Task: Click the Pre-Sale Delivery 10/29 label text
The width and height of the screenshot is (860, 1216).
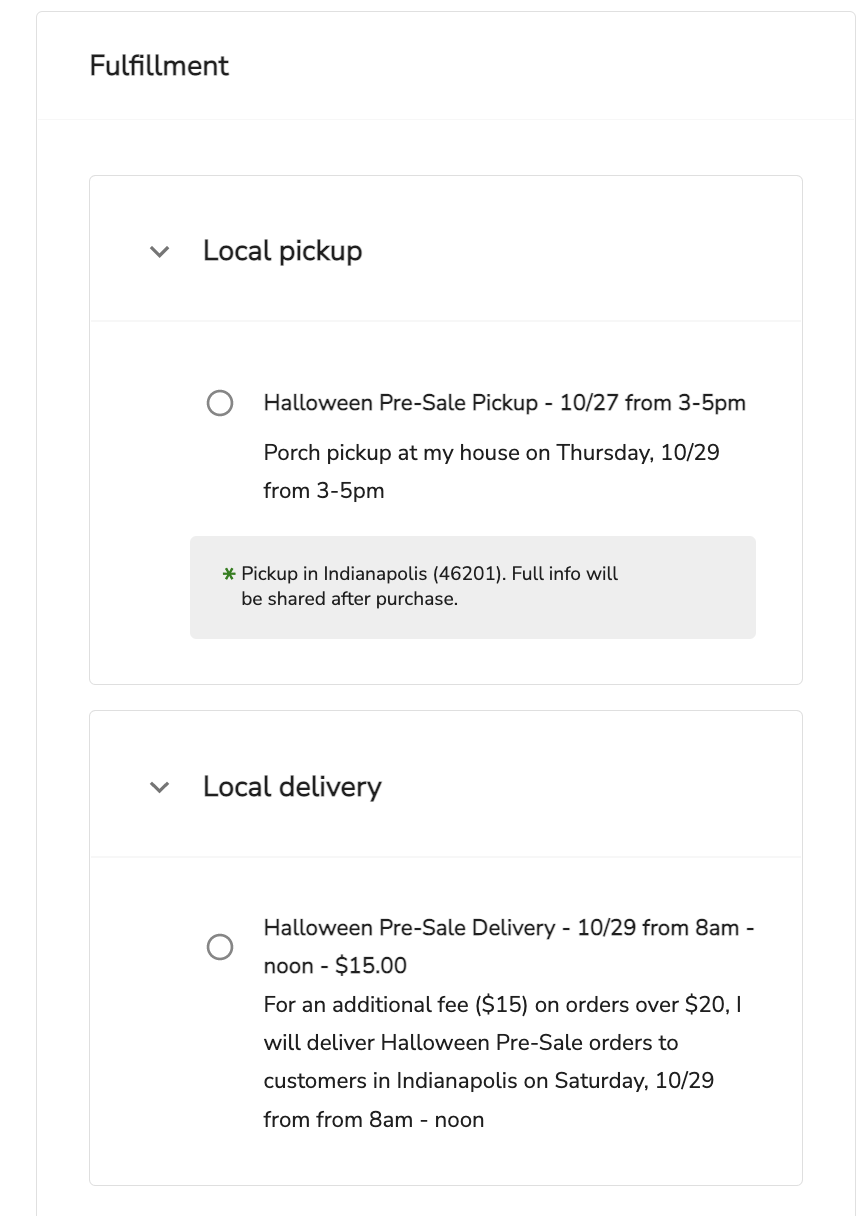Action: coord(508,928)
